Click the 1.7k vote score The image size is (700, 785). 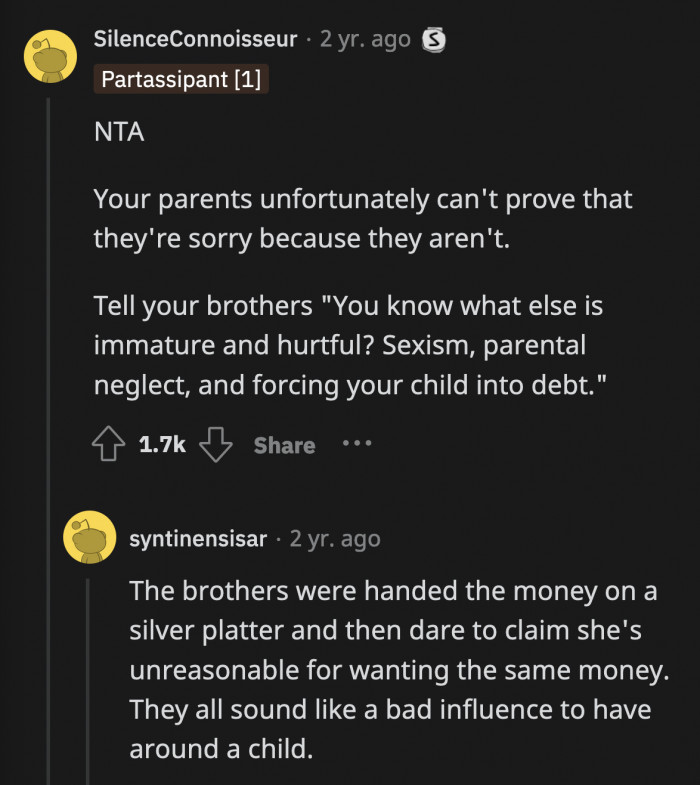click(x=162, y=445)
